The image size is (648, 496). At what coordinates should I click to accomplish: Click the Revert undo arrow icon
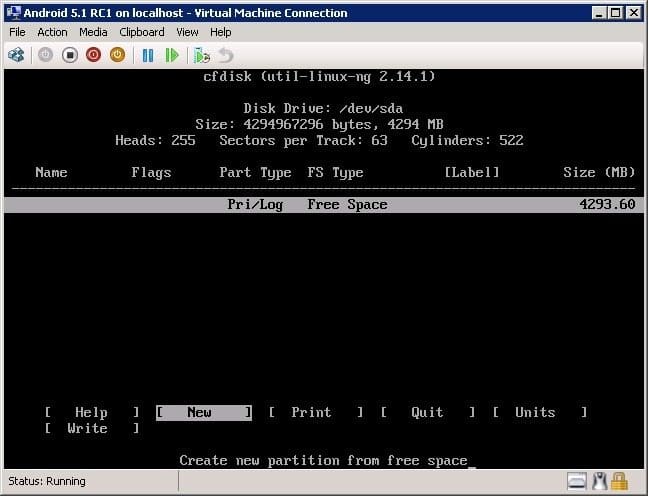click(x=226, y=55)
